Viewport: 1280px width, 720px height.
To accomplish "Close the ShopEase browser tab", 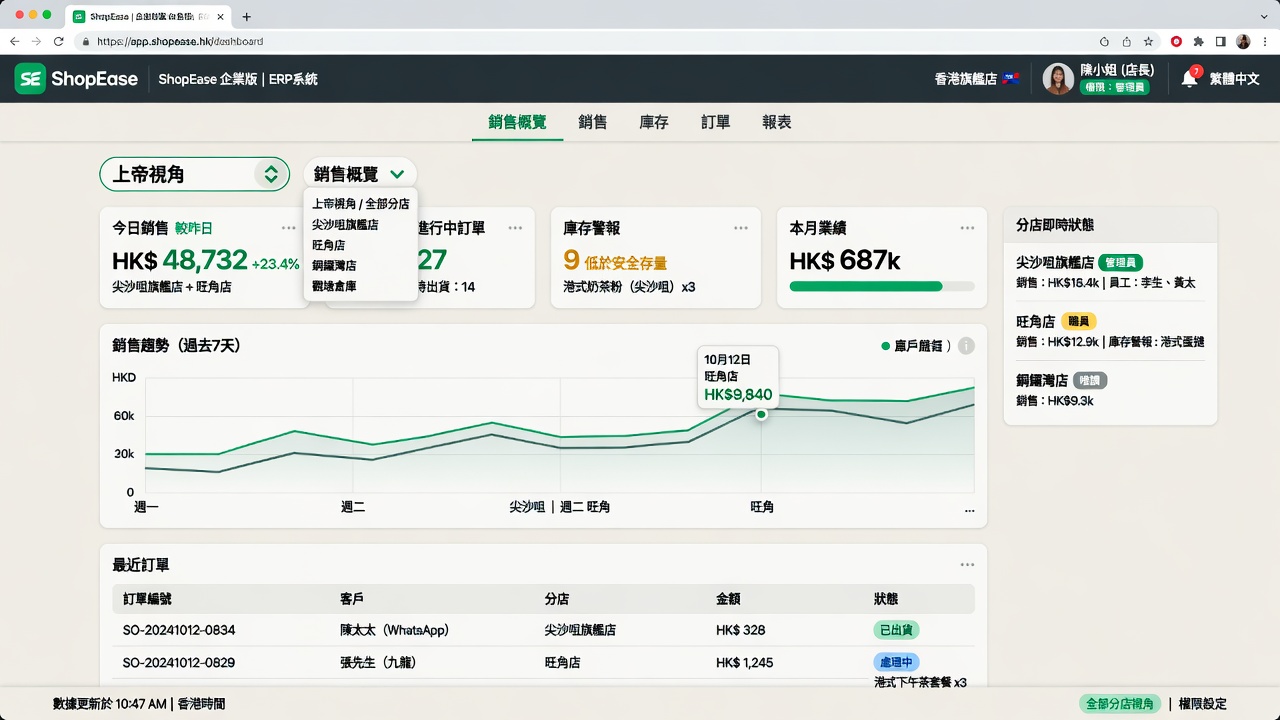I will (x=220, y=16).
